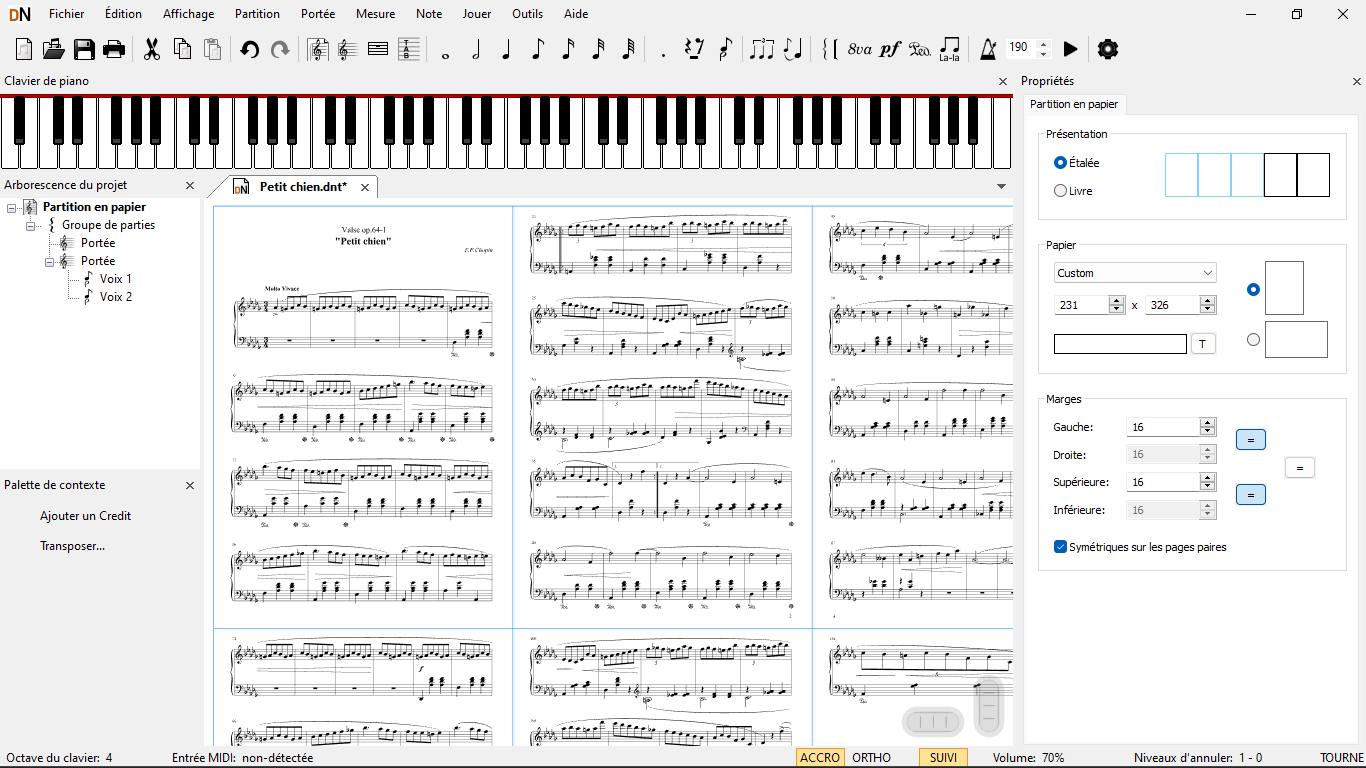Click the brace and bracket tool
This screenshot has height=768, width=1366.
click(x=828, y=49)
